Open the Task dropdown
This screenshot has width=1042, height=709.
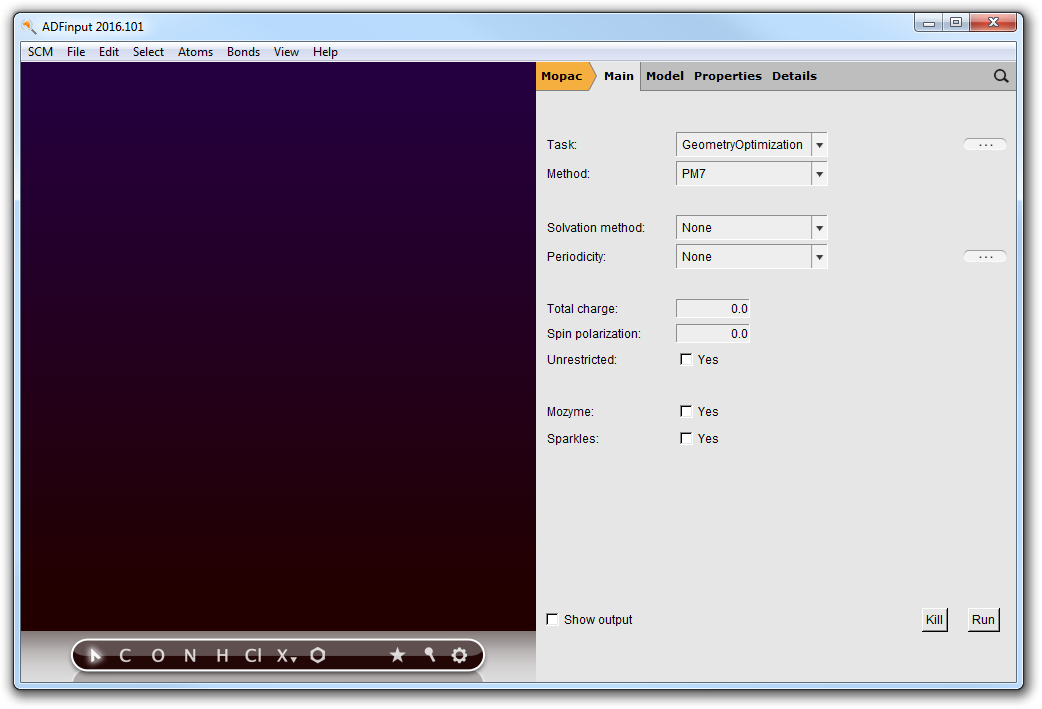752,145
